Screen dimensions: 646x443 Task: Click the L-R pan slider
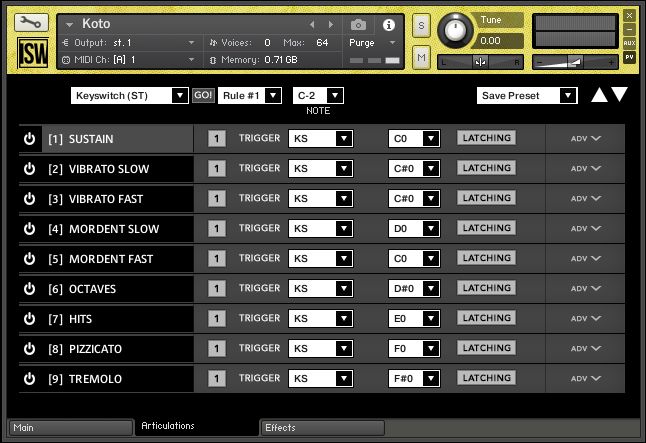pos(480,62)
